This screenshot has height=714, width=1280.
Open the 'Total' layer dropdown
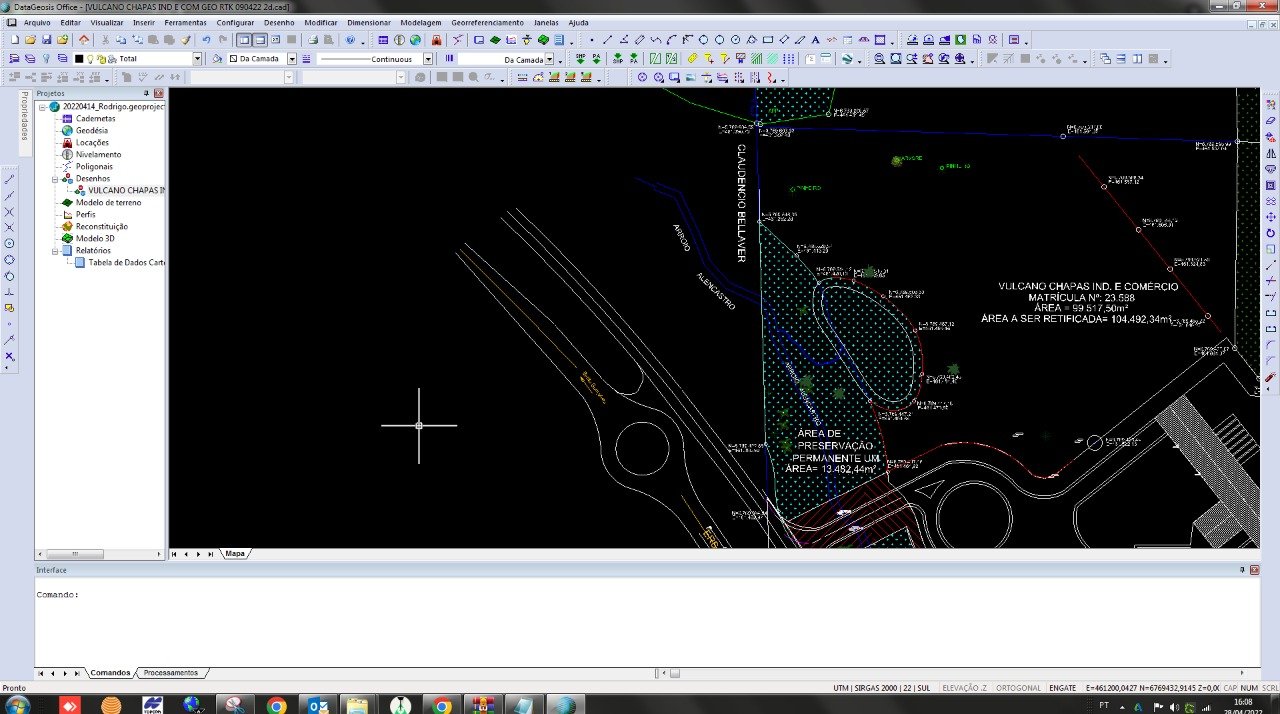(196, 59)
